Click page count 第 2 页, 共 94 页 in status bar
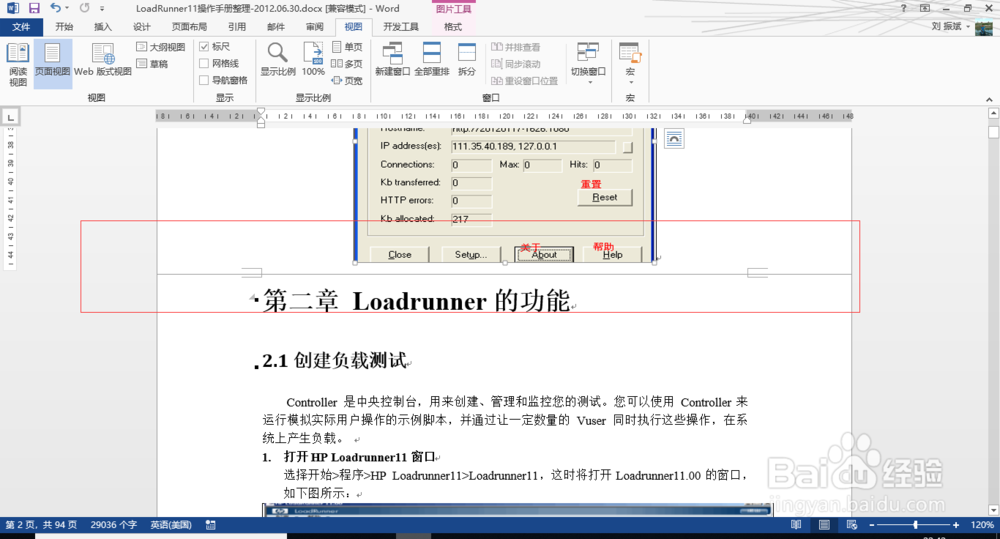The image size is (1000, 539). click(41, 525)
